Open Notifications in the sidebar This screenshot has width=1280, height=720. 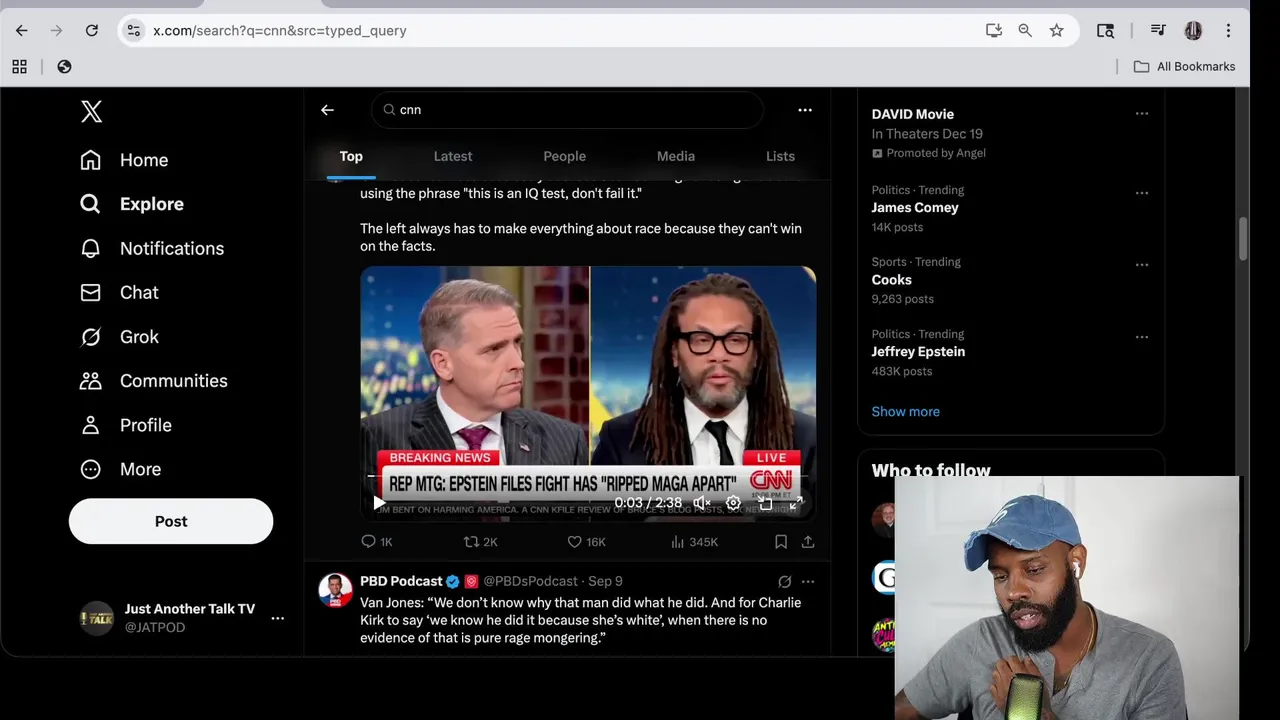[x=151, y=248]
